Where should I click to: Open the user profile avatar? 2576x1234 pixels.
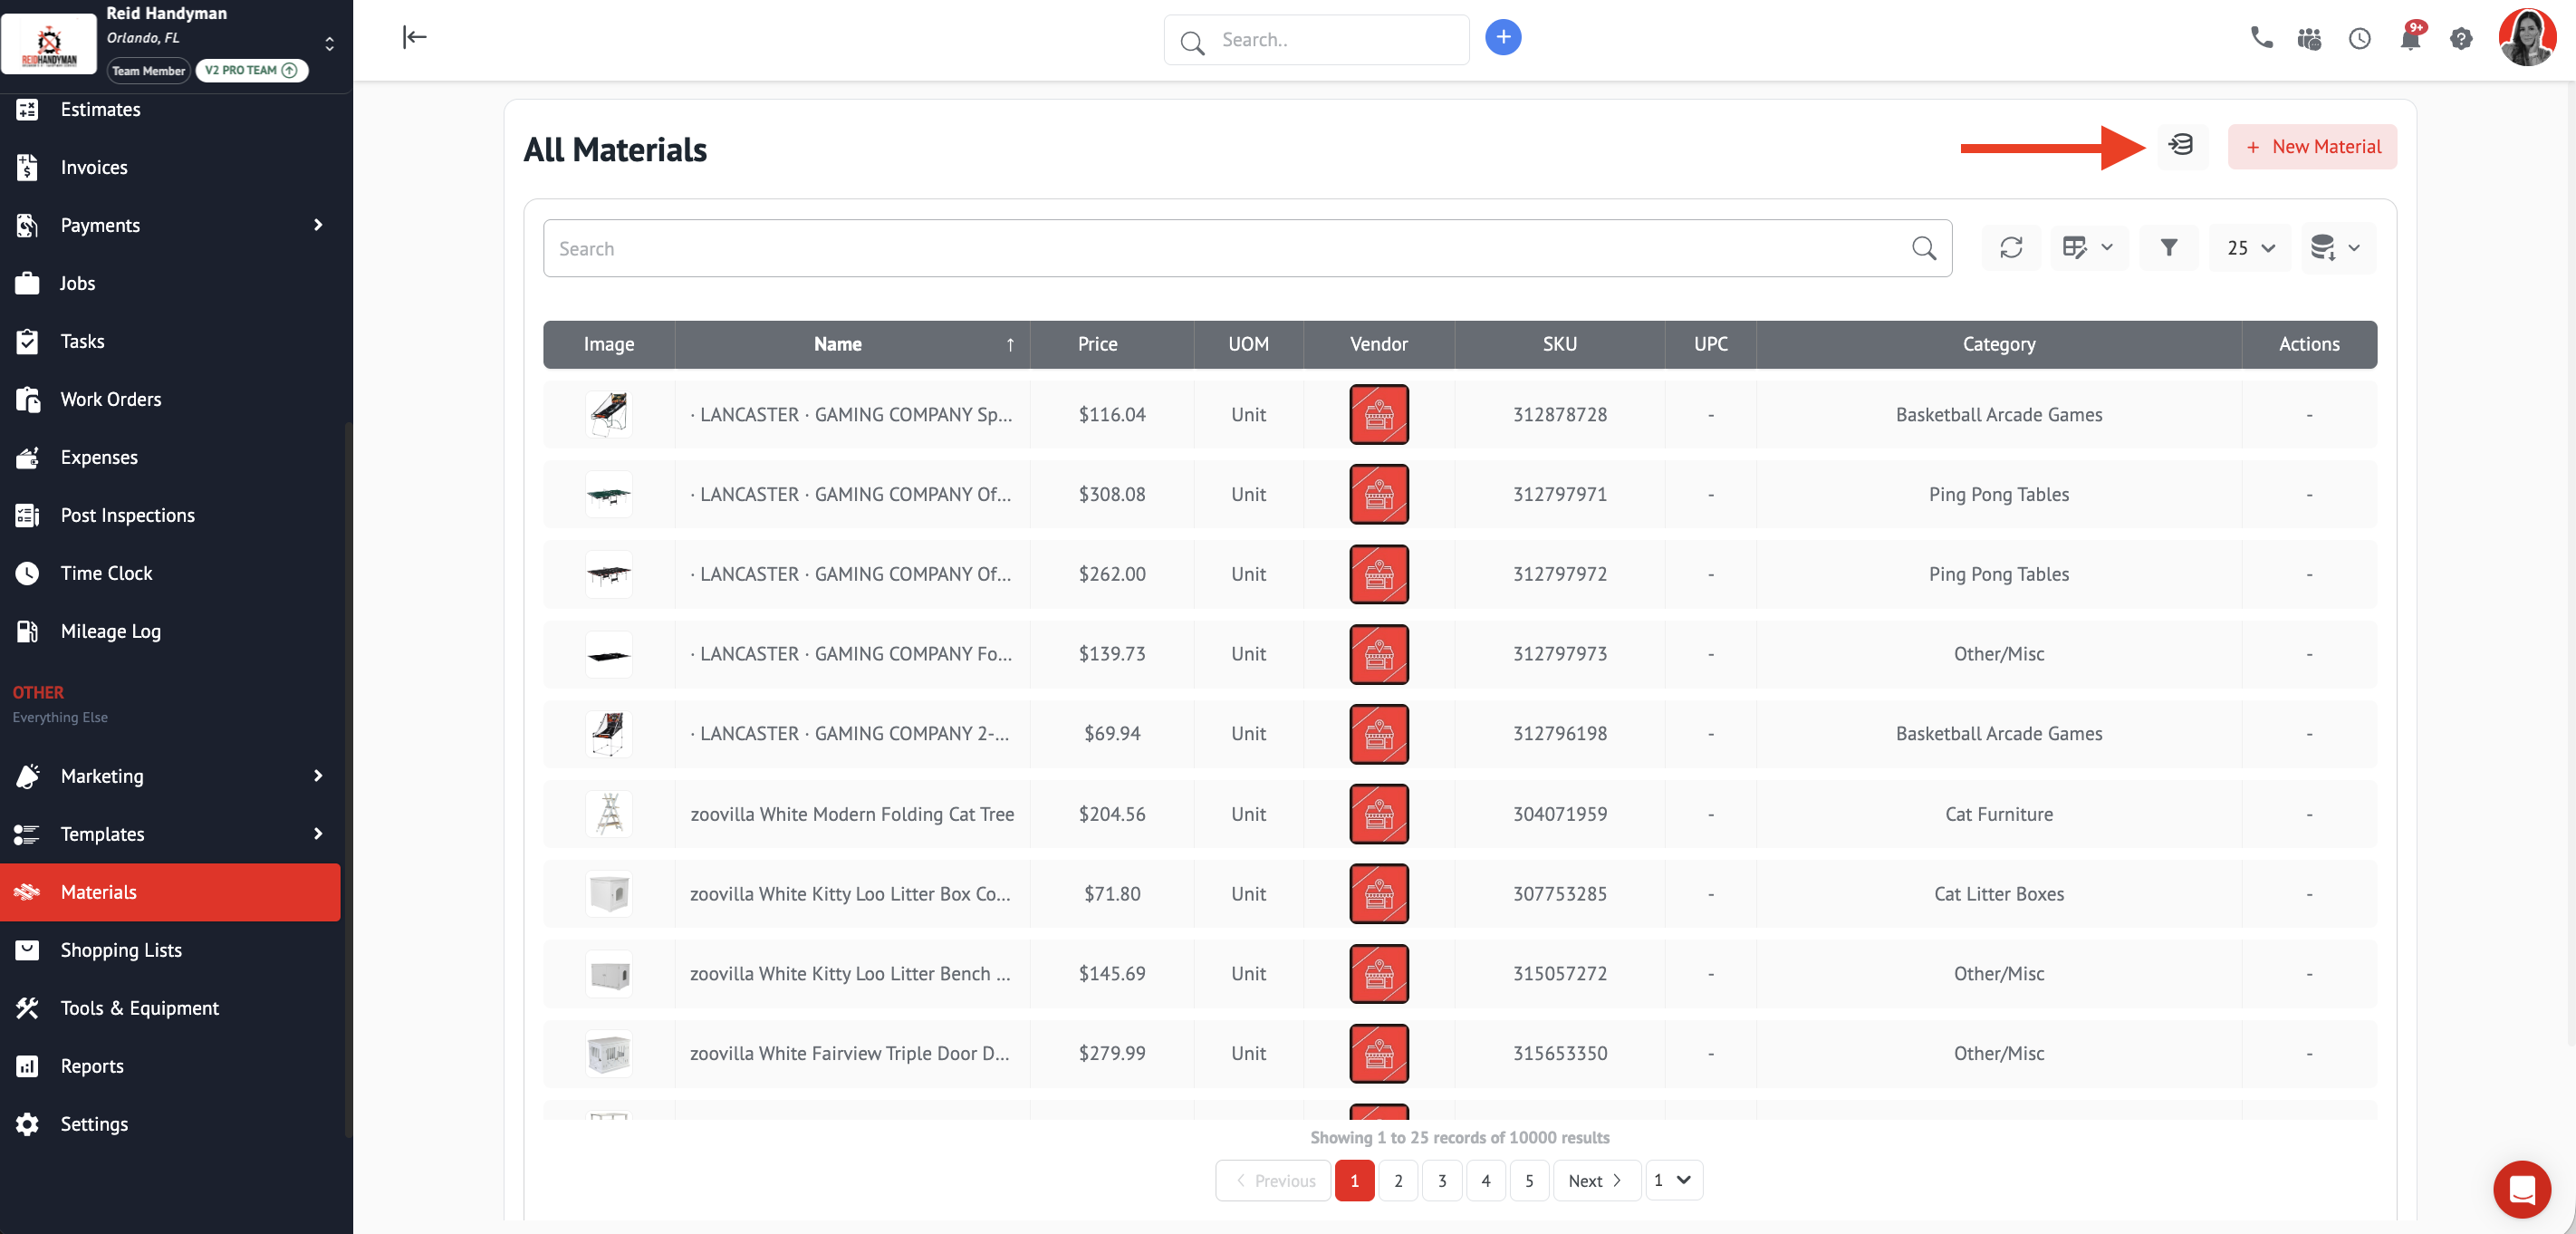coord(2527,38)
